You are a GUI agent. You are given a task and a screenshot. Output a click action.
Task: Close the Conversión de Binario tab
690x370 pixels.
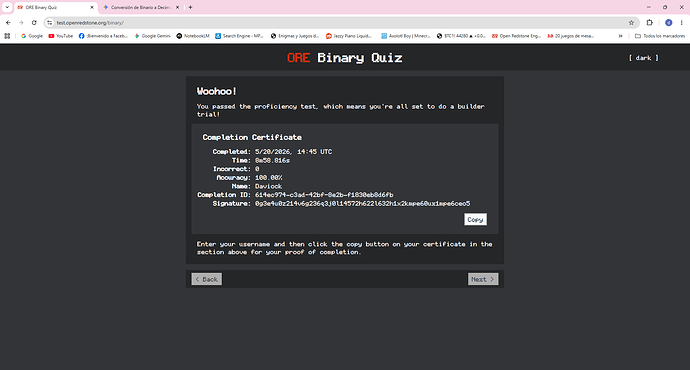(x=177, y=7)
